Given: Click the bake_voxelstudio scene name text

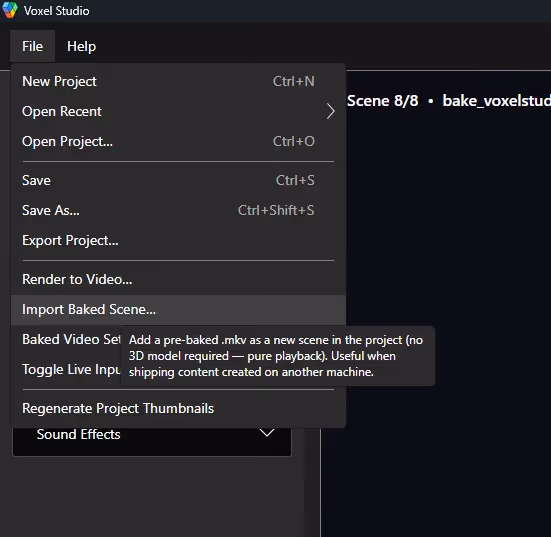Looking at the screenshot, I should click(x=497, y=101).
